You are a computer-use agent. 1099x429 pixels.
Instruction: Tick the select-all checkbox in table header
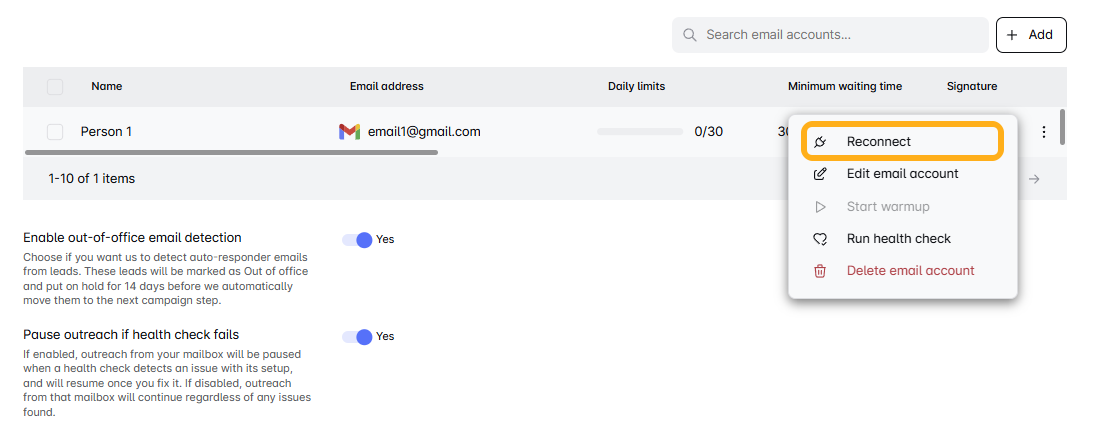click(x=55, y=87)
